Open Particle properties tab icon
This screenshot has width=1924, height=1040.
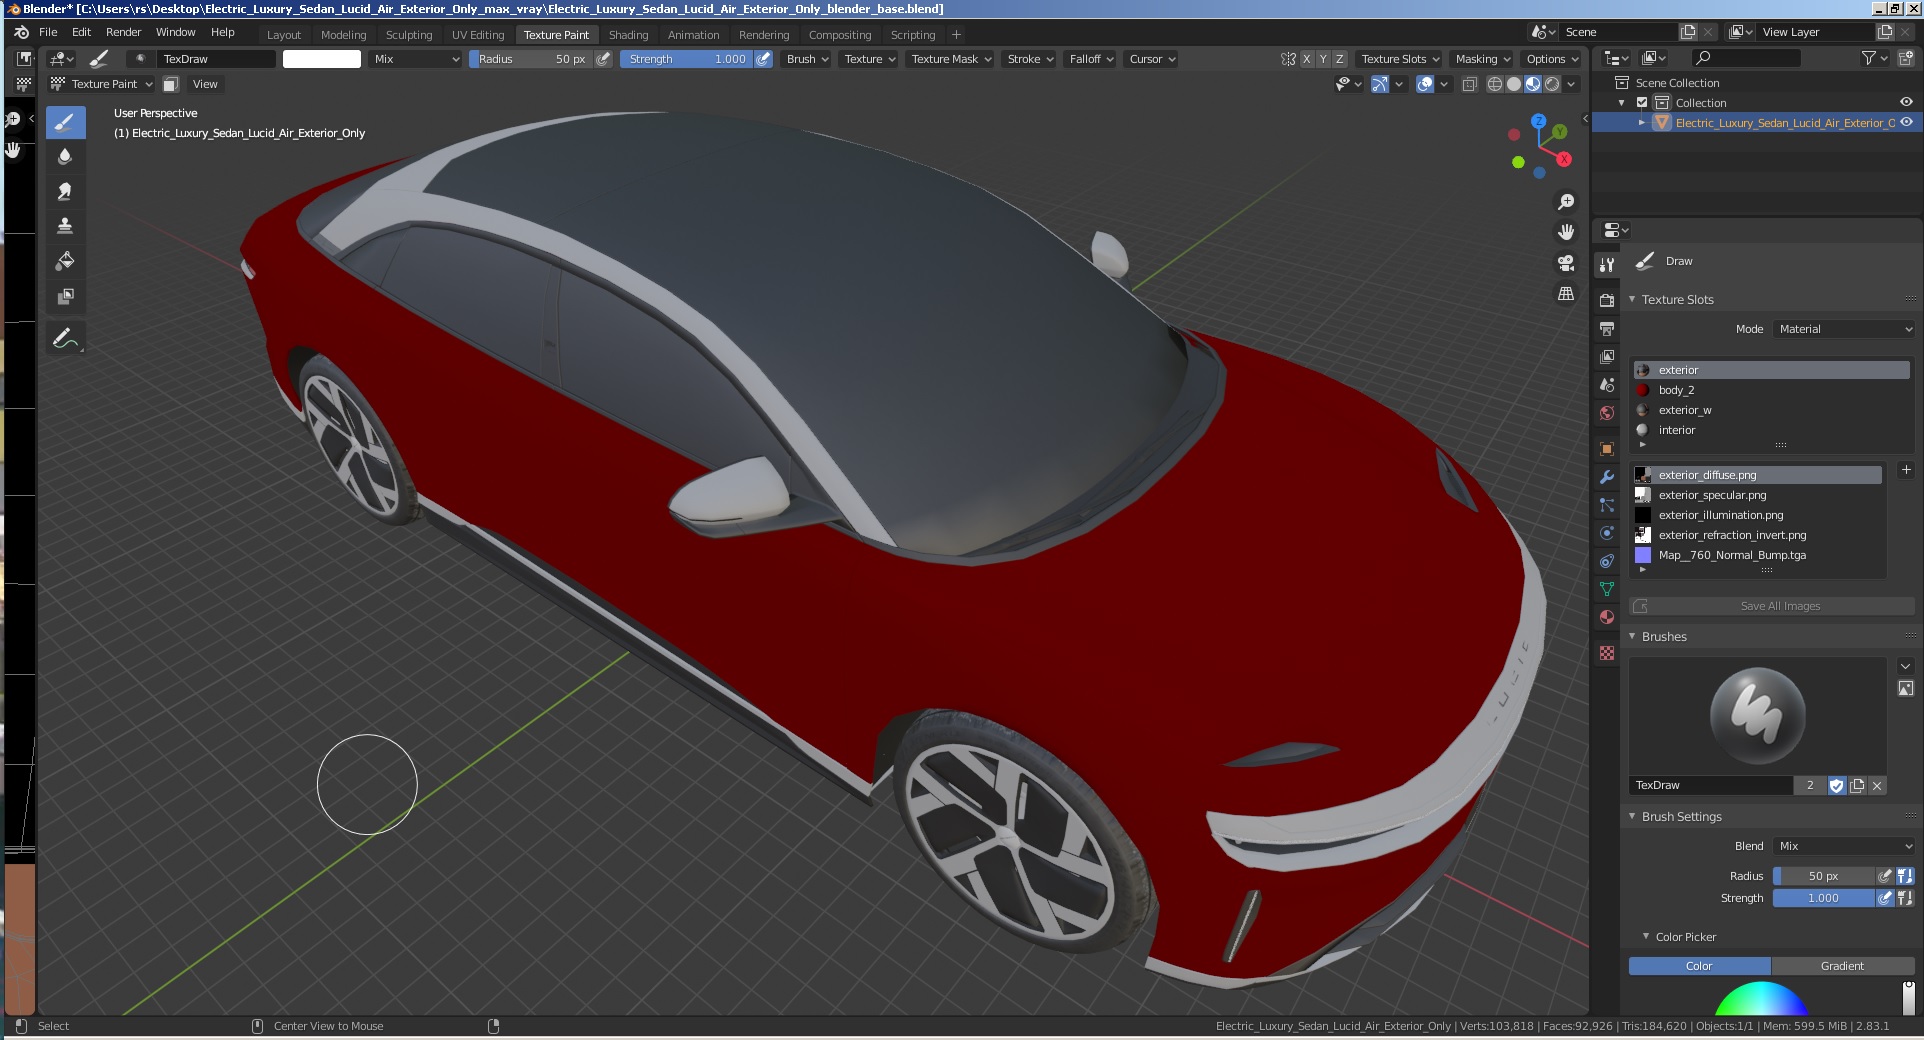click(x=1607, y=505)
